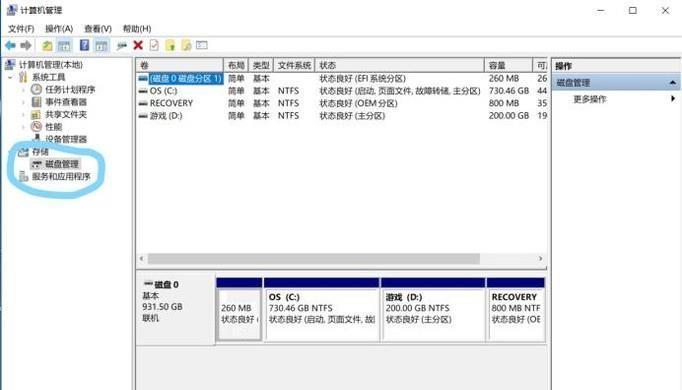Click the last toolbar settings view icon

tap(202, 45)
